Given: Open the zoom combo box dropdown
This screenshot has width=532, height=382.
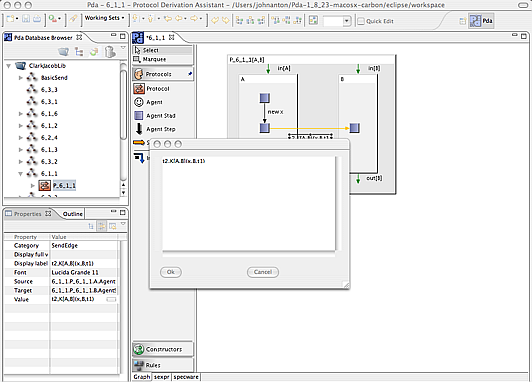Looking at the screenshot, I should click(x=346, y=21).
